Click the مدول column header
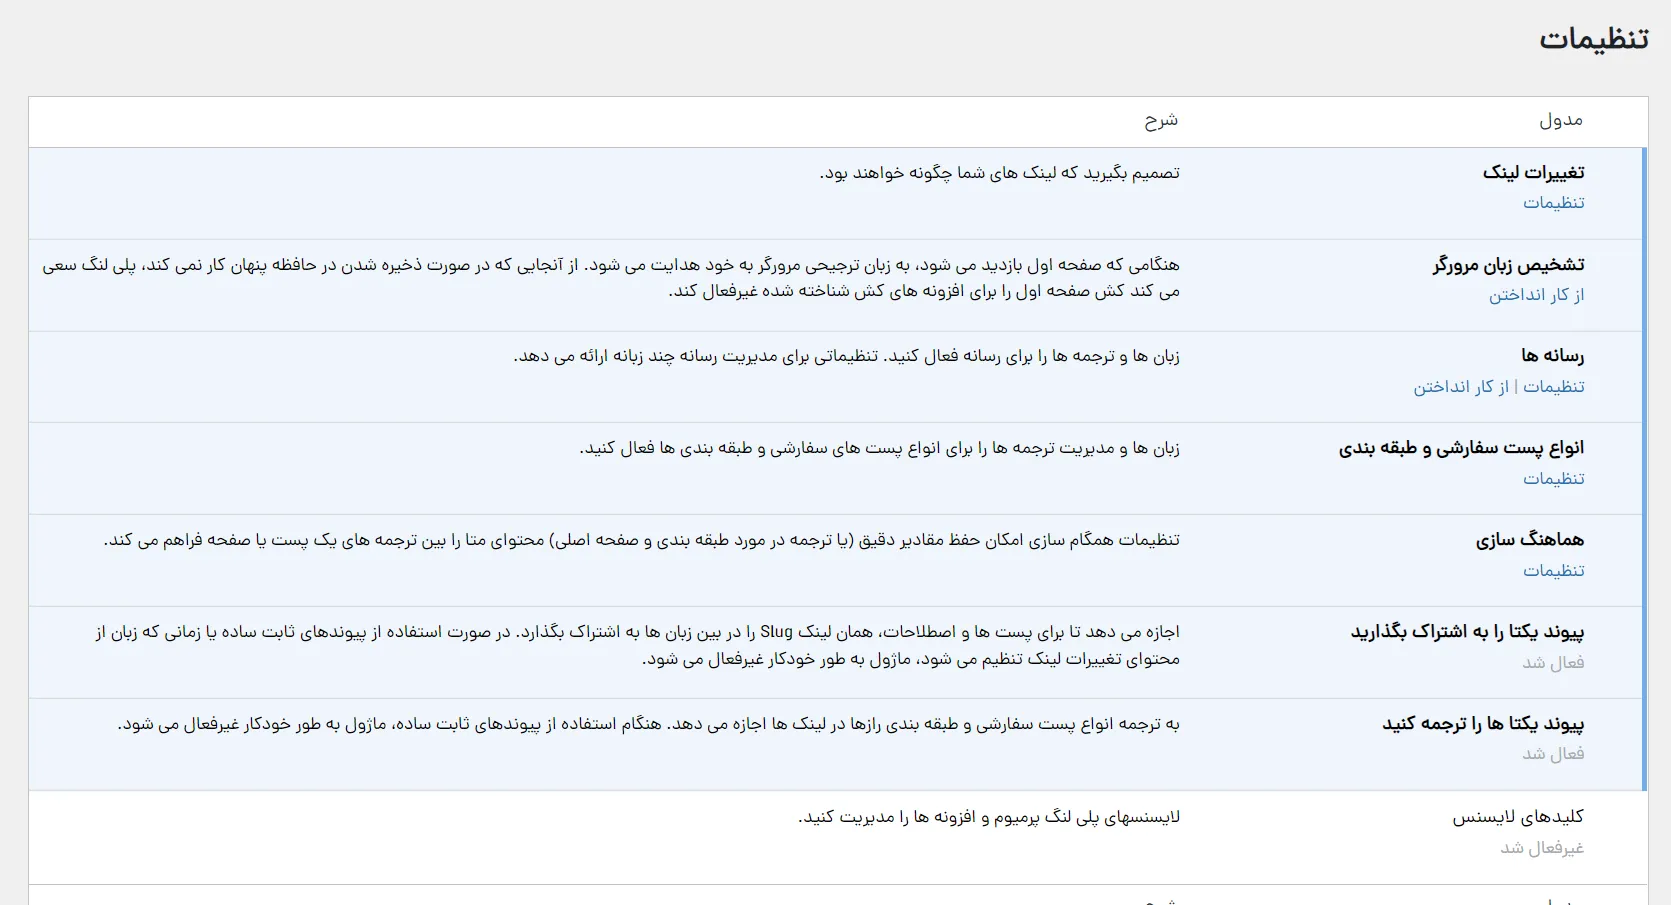This screenshot has width=1671, height=905. click(x=1561, y=120)
